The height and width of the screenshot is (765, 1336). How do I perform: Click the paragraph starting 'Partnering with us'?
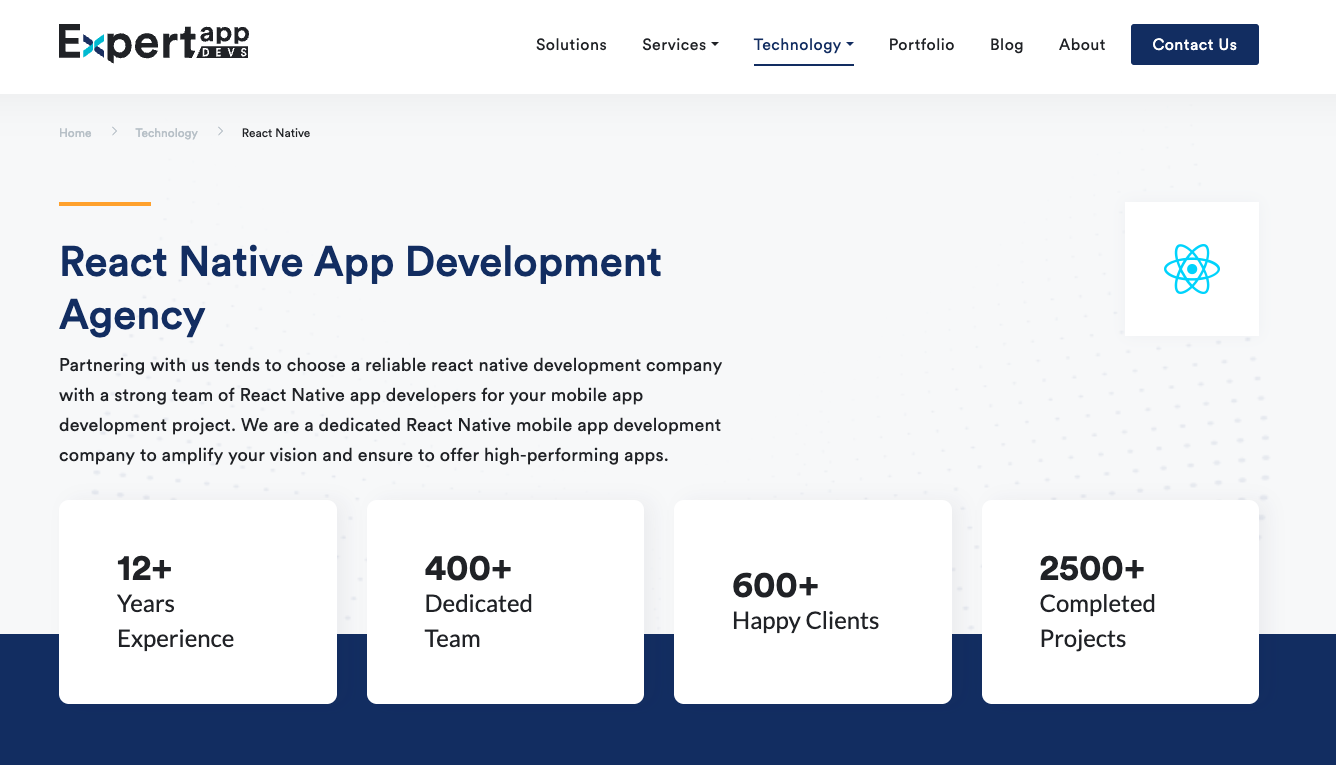(390, 410)
